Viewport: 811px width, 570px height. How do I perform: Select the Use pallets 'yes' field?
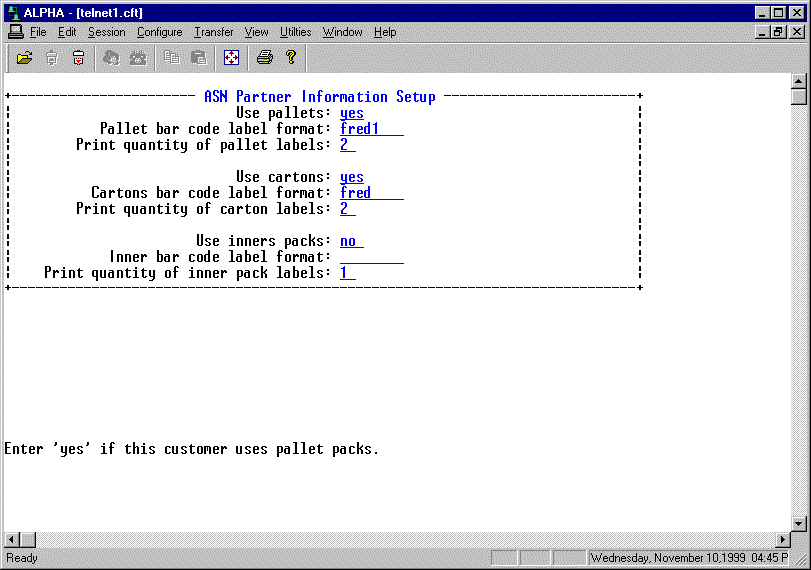pyautogui.click(x=352, y=113)
